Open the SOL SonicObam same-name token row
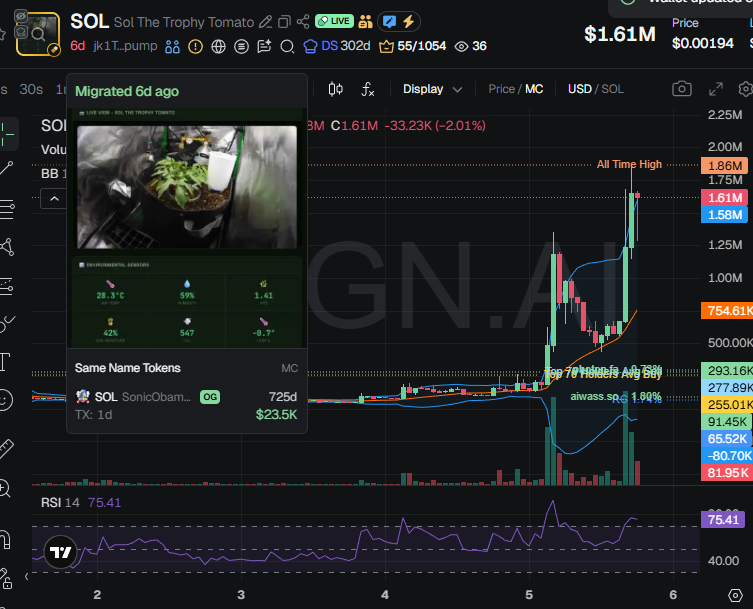This screenshot has width=753, height=609. click(x=186, y=406)
